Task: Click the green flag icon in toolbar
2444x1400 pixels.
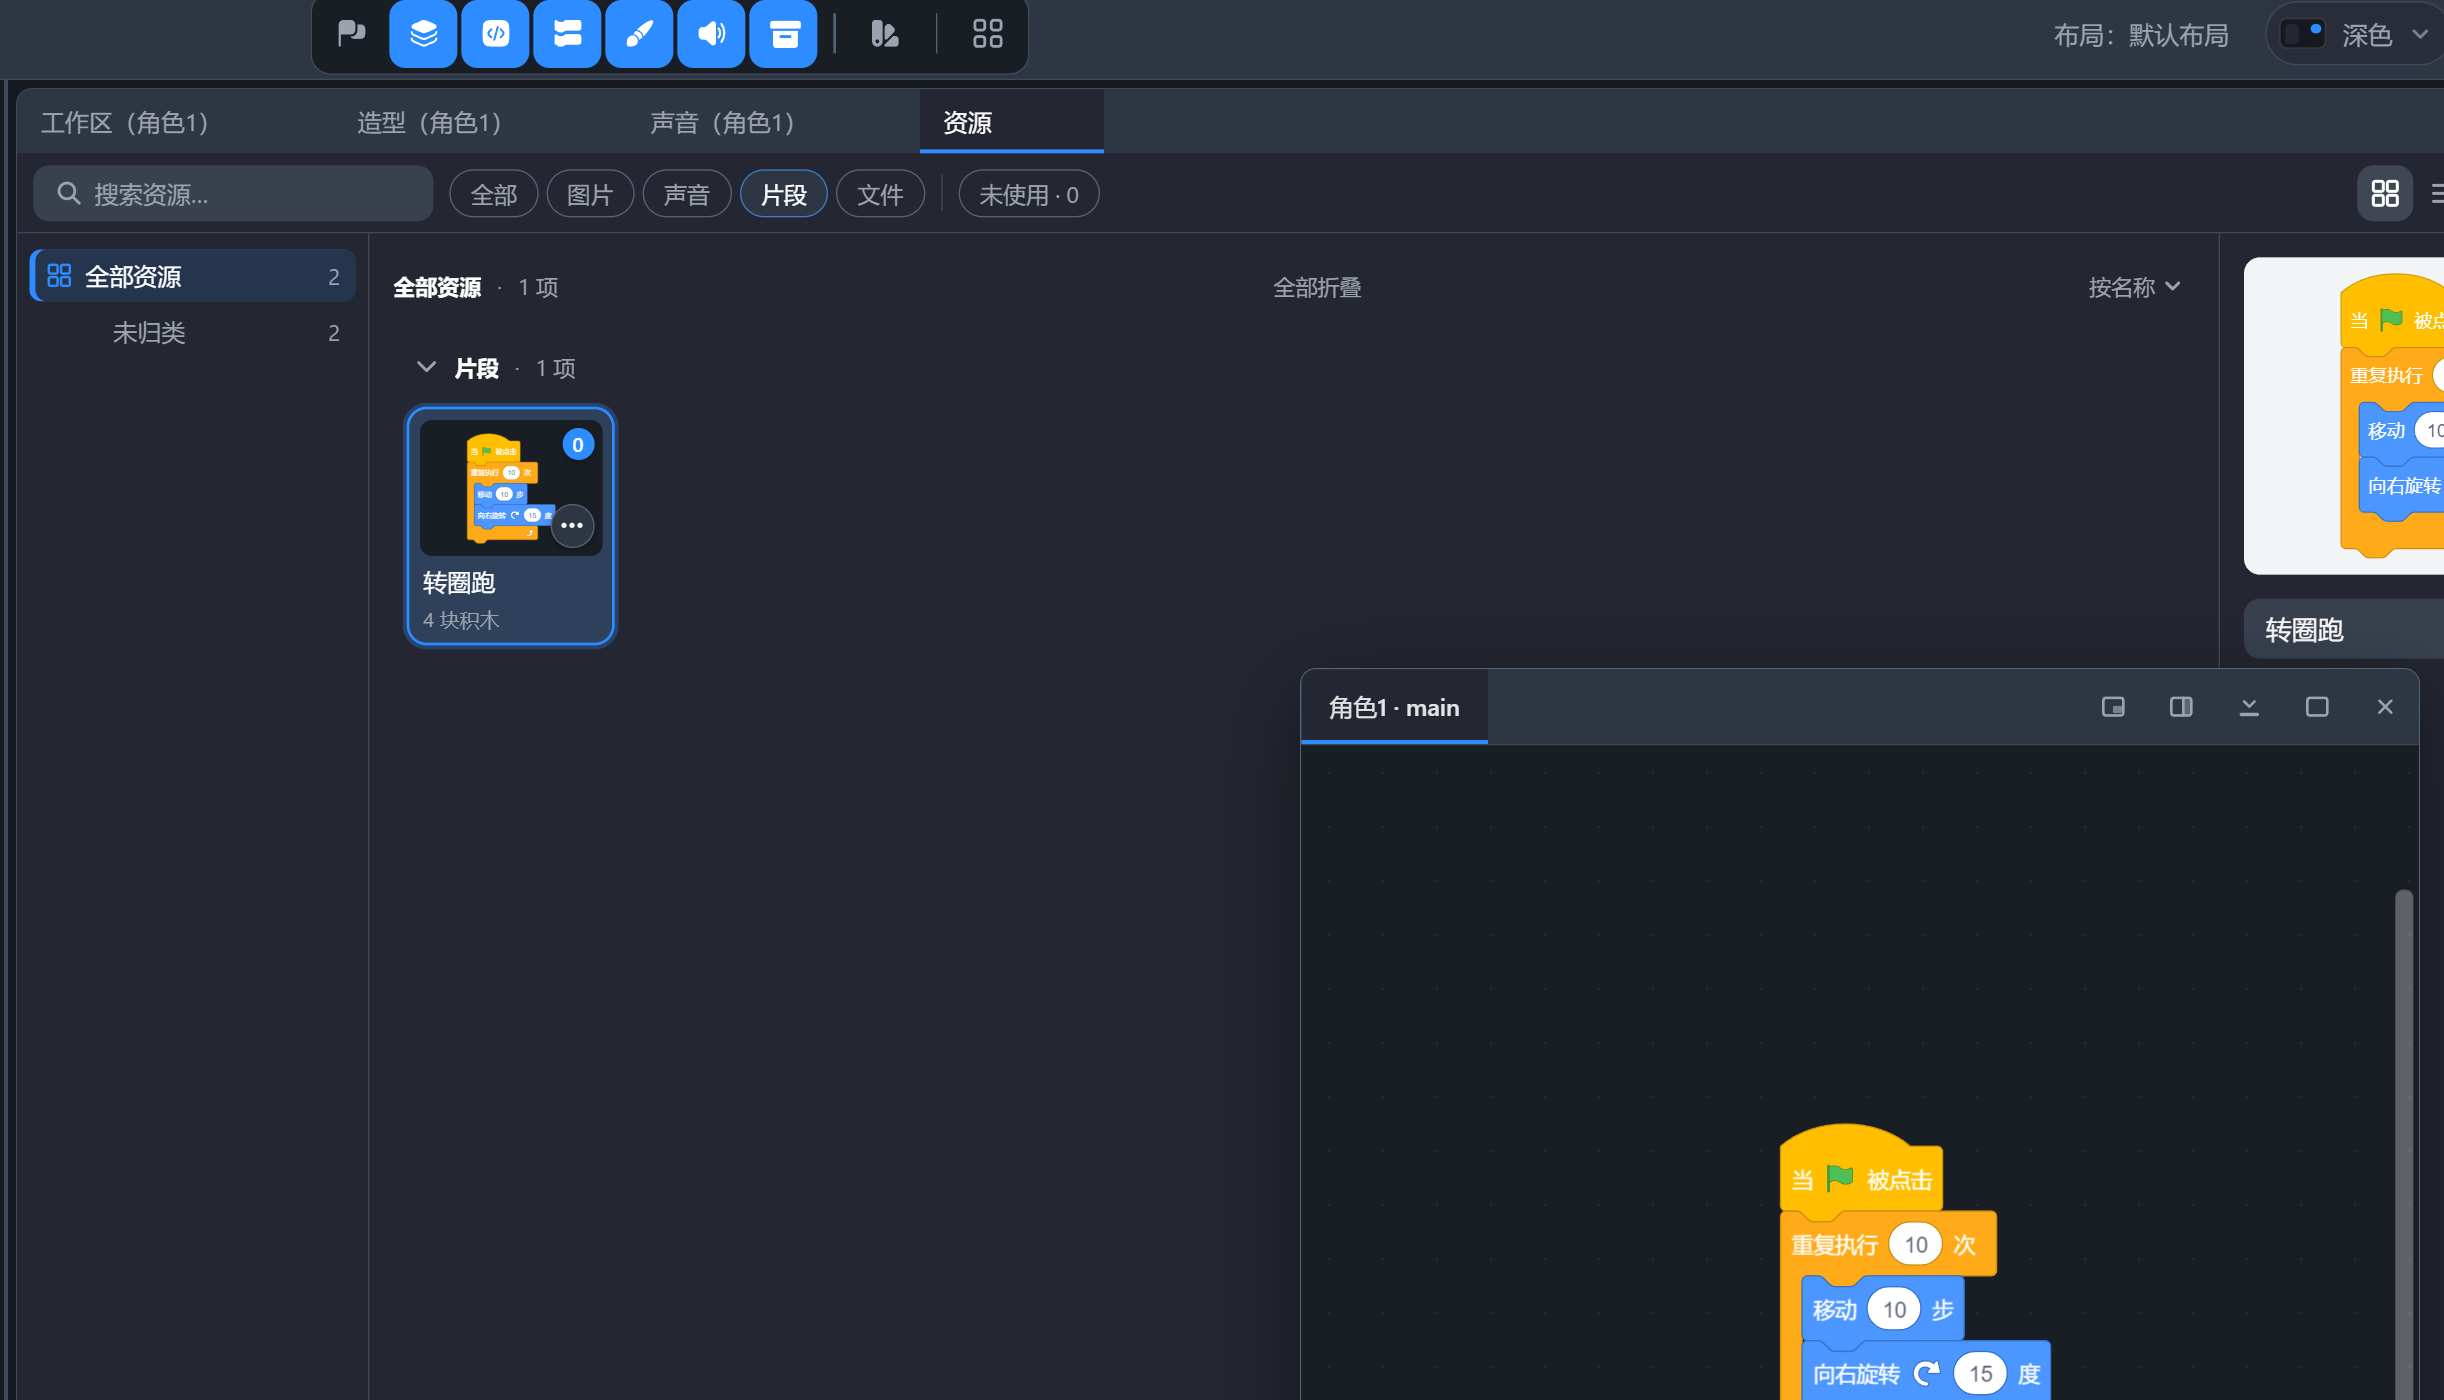Action: [x=351, y=34]
